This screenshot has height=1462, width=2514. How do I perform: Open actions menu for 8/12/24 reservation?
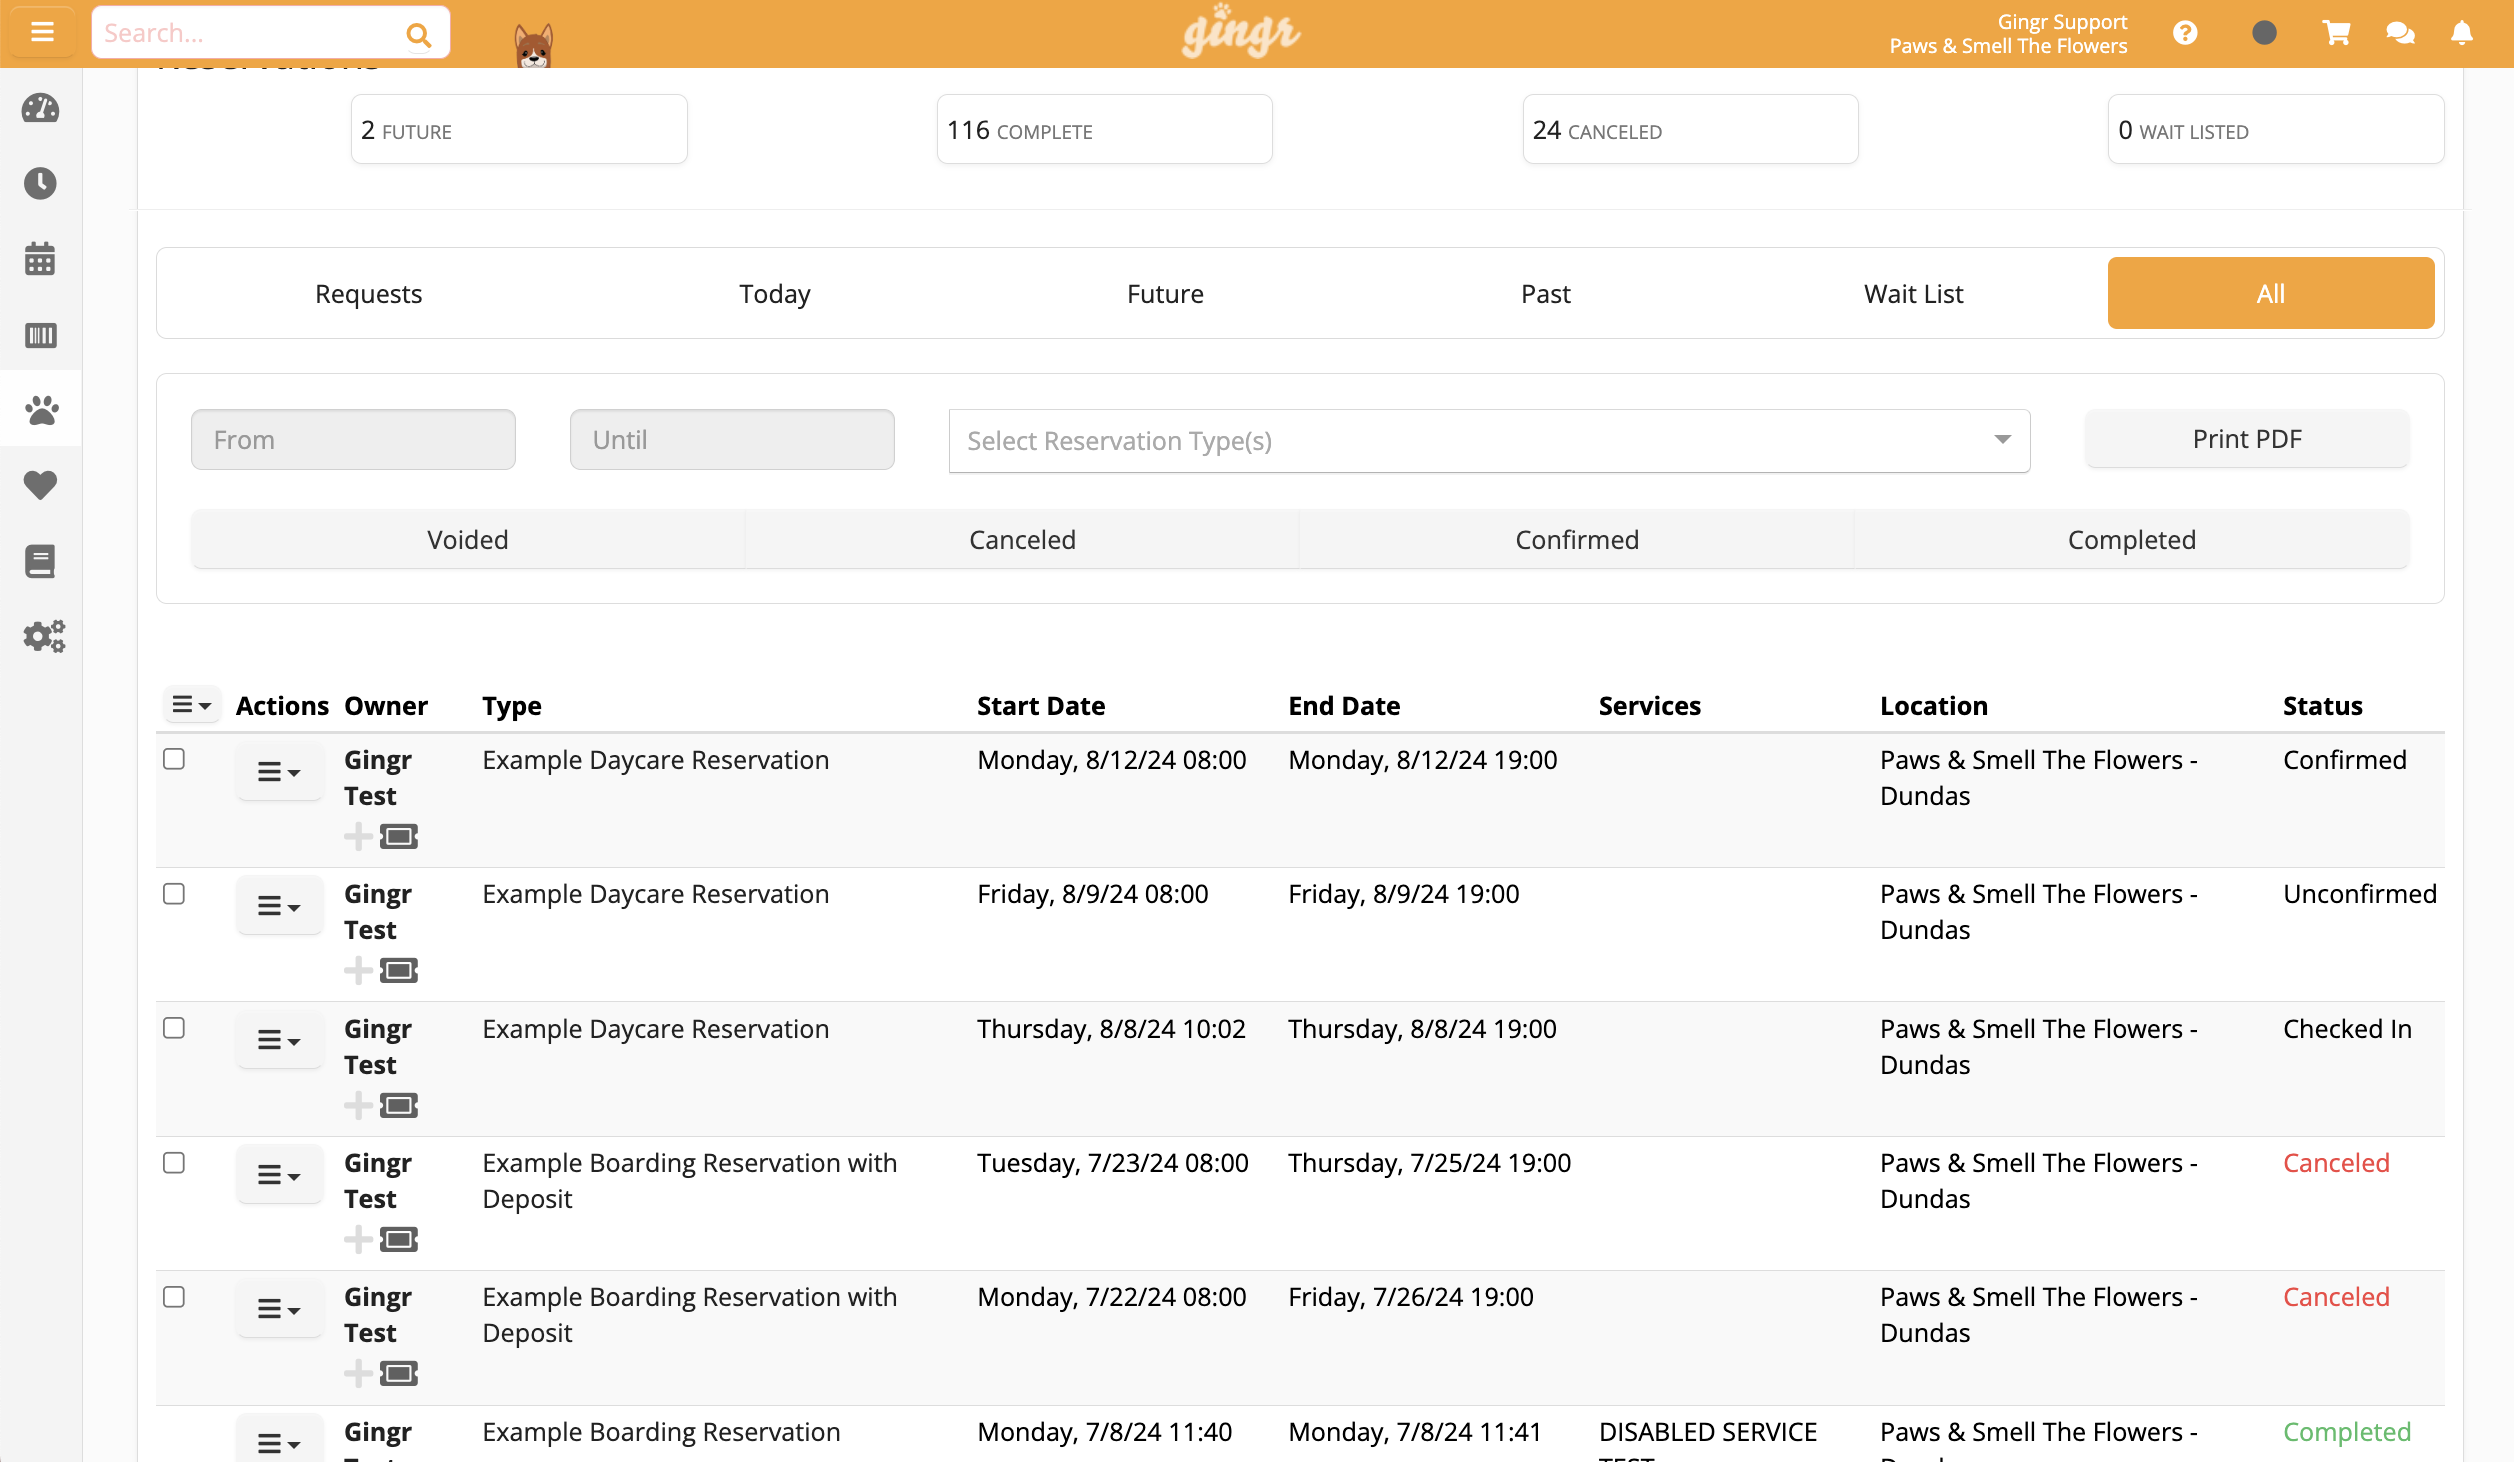279,772
